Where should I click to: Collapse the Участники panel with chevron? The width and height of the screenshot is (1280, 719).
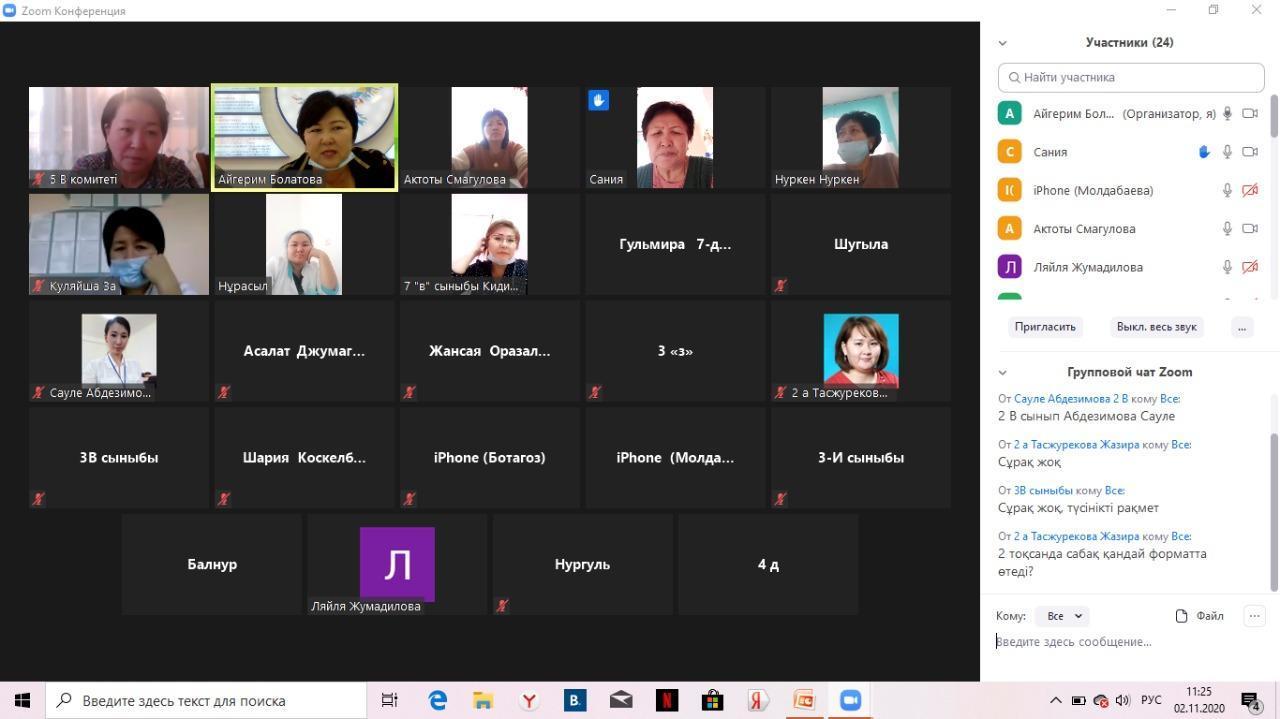[x=1002, y=43]
